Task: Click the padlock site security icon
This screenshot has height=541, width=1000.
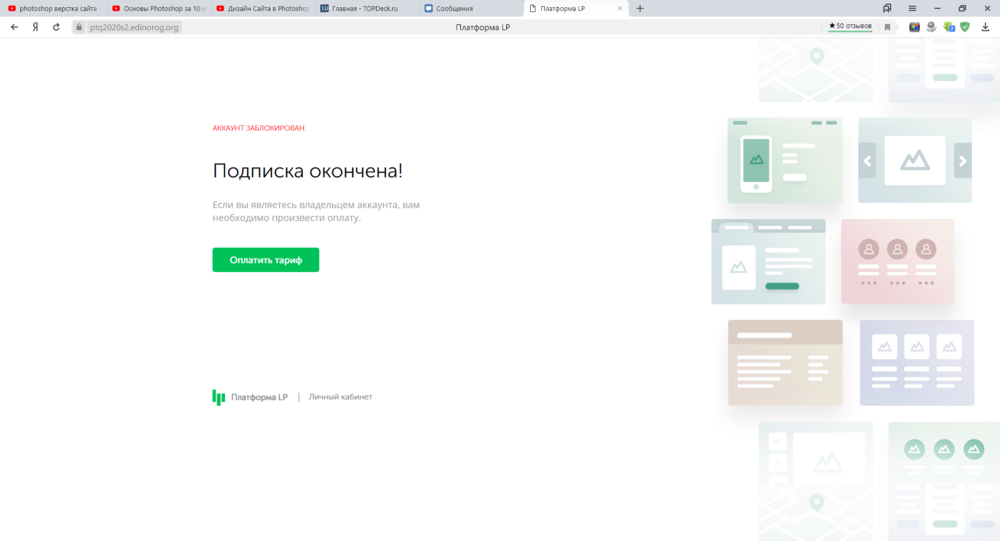Action: (x=79, y=27)
